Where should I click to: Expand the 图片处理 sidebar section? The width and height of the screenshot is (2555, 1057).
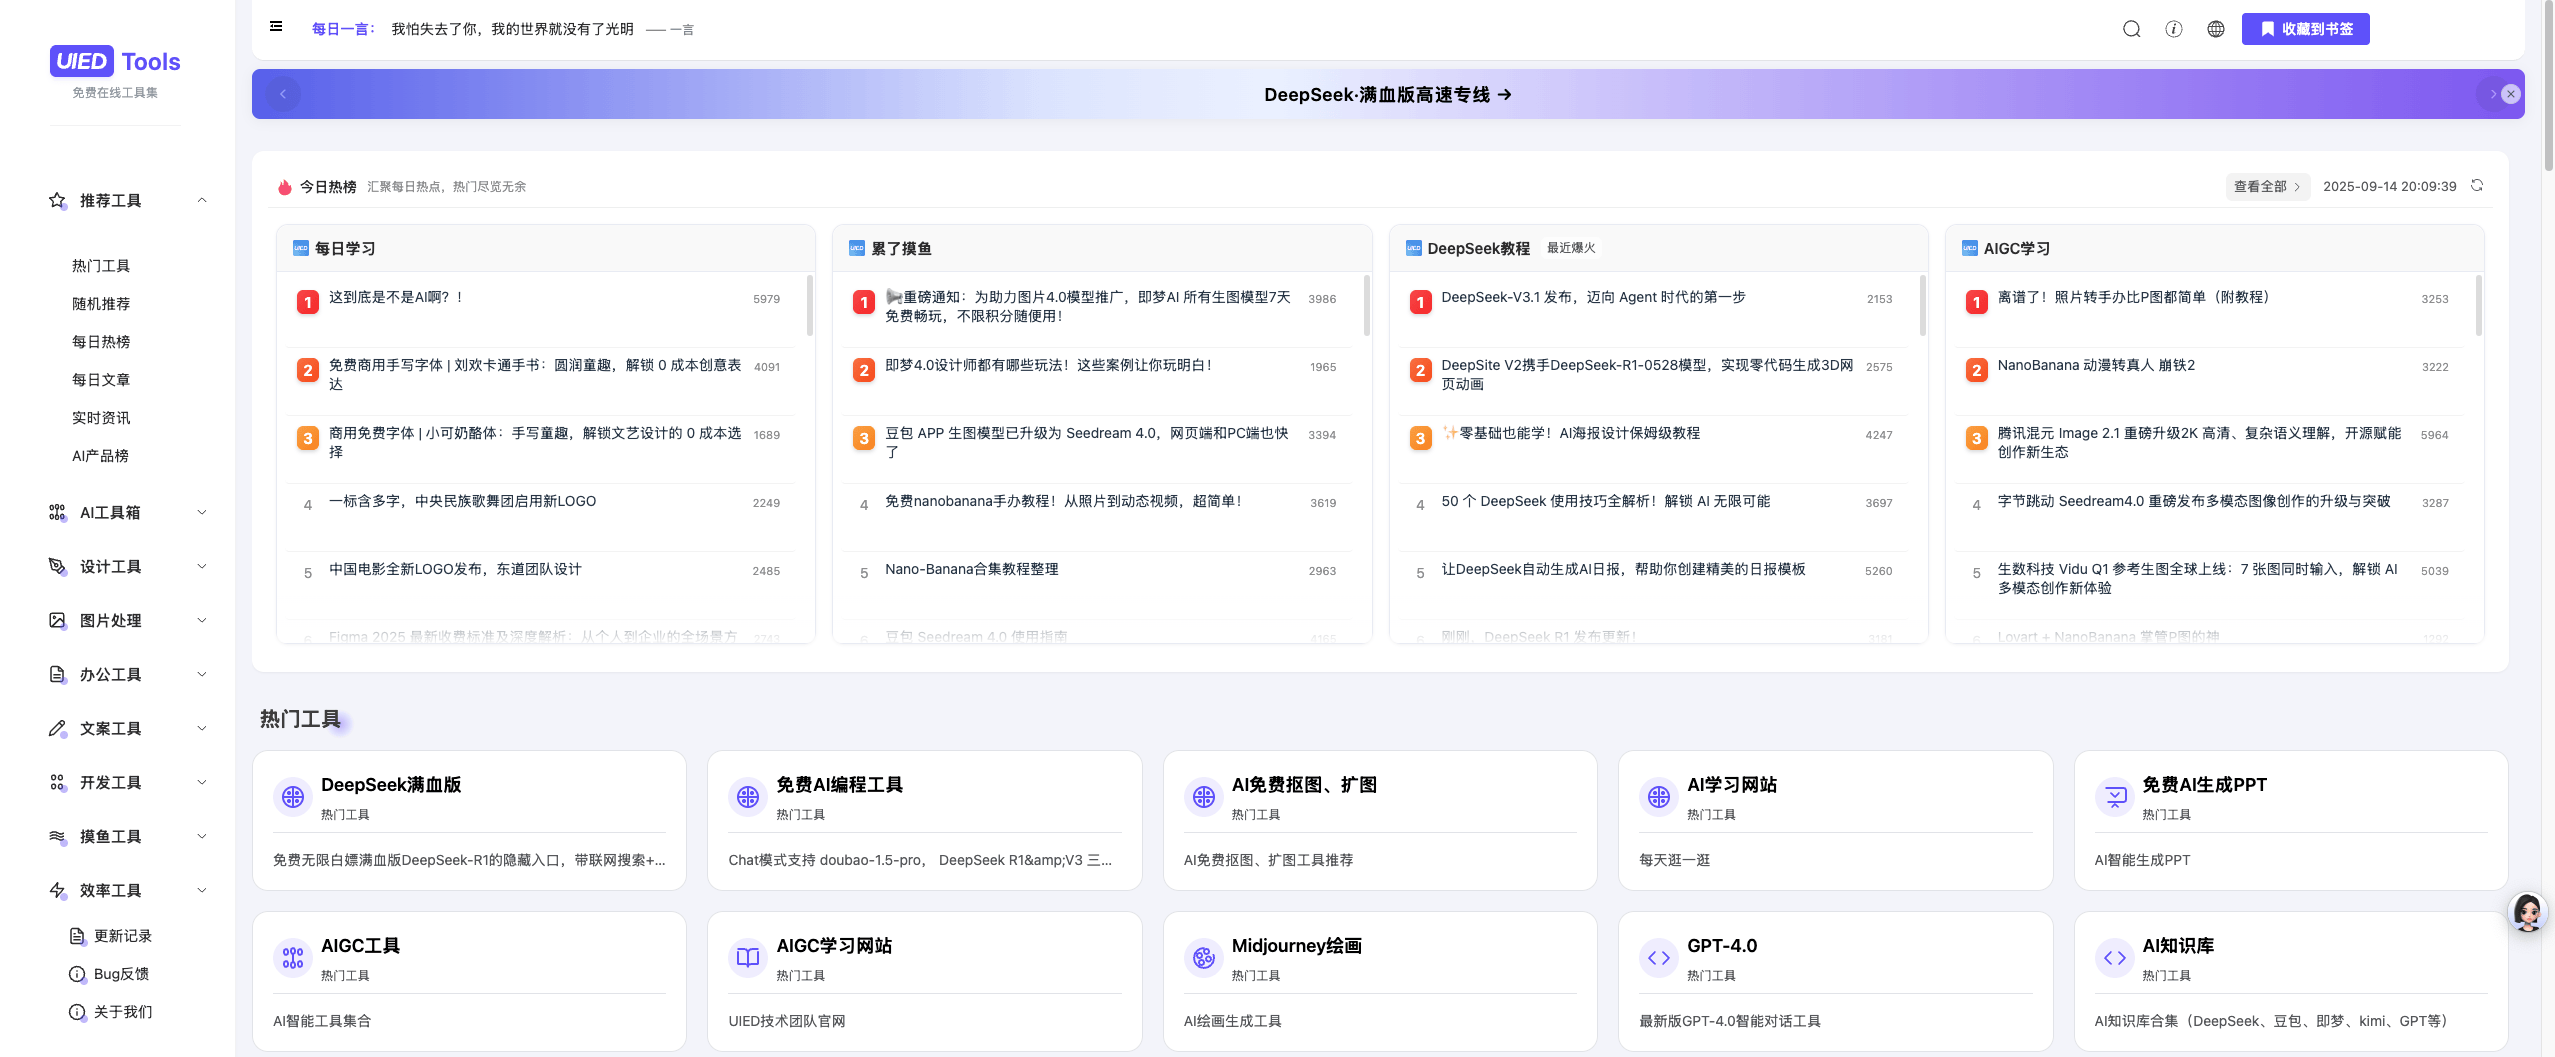tap(202, 620)
